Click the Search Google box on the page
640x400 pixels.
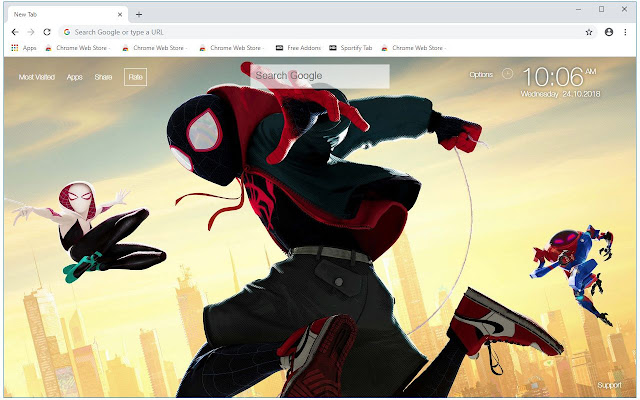pyautogui.click(x=320, y=76)
